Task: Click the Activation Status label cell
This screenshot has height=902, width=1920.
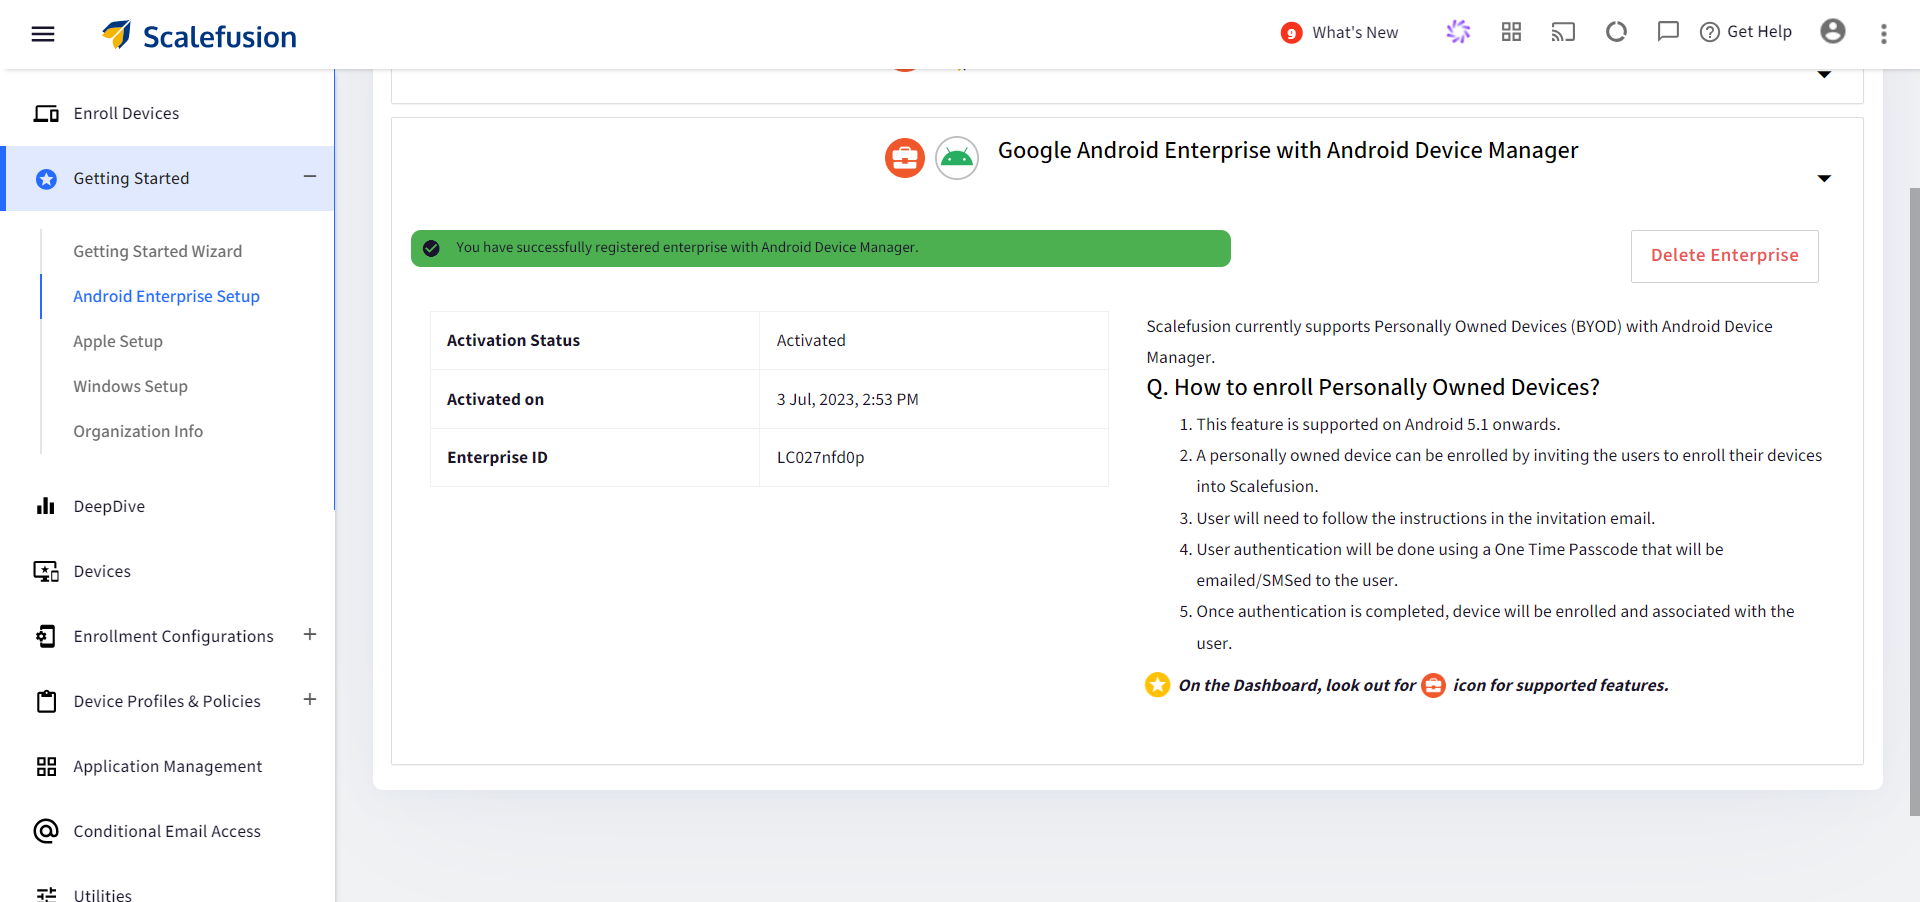Action: pos(595,341)
